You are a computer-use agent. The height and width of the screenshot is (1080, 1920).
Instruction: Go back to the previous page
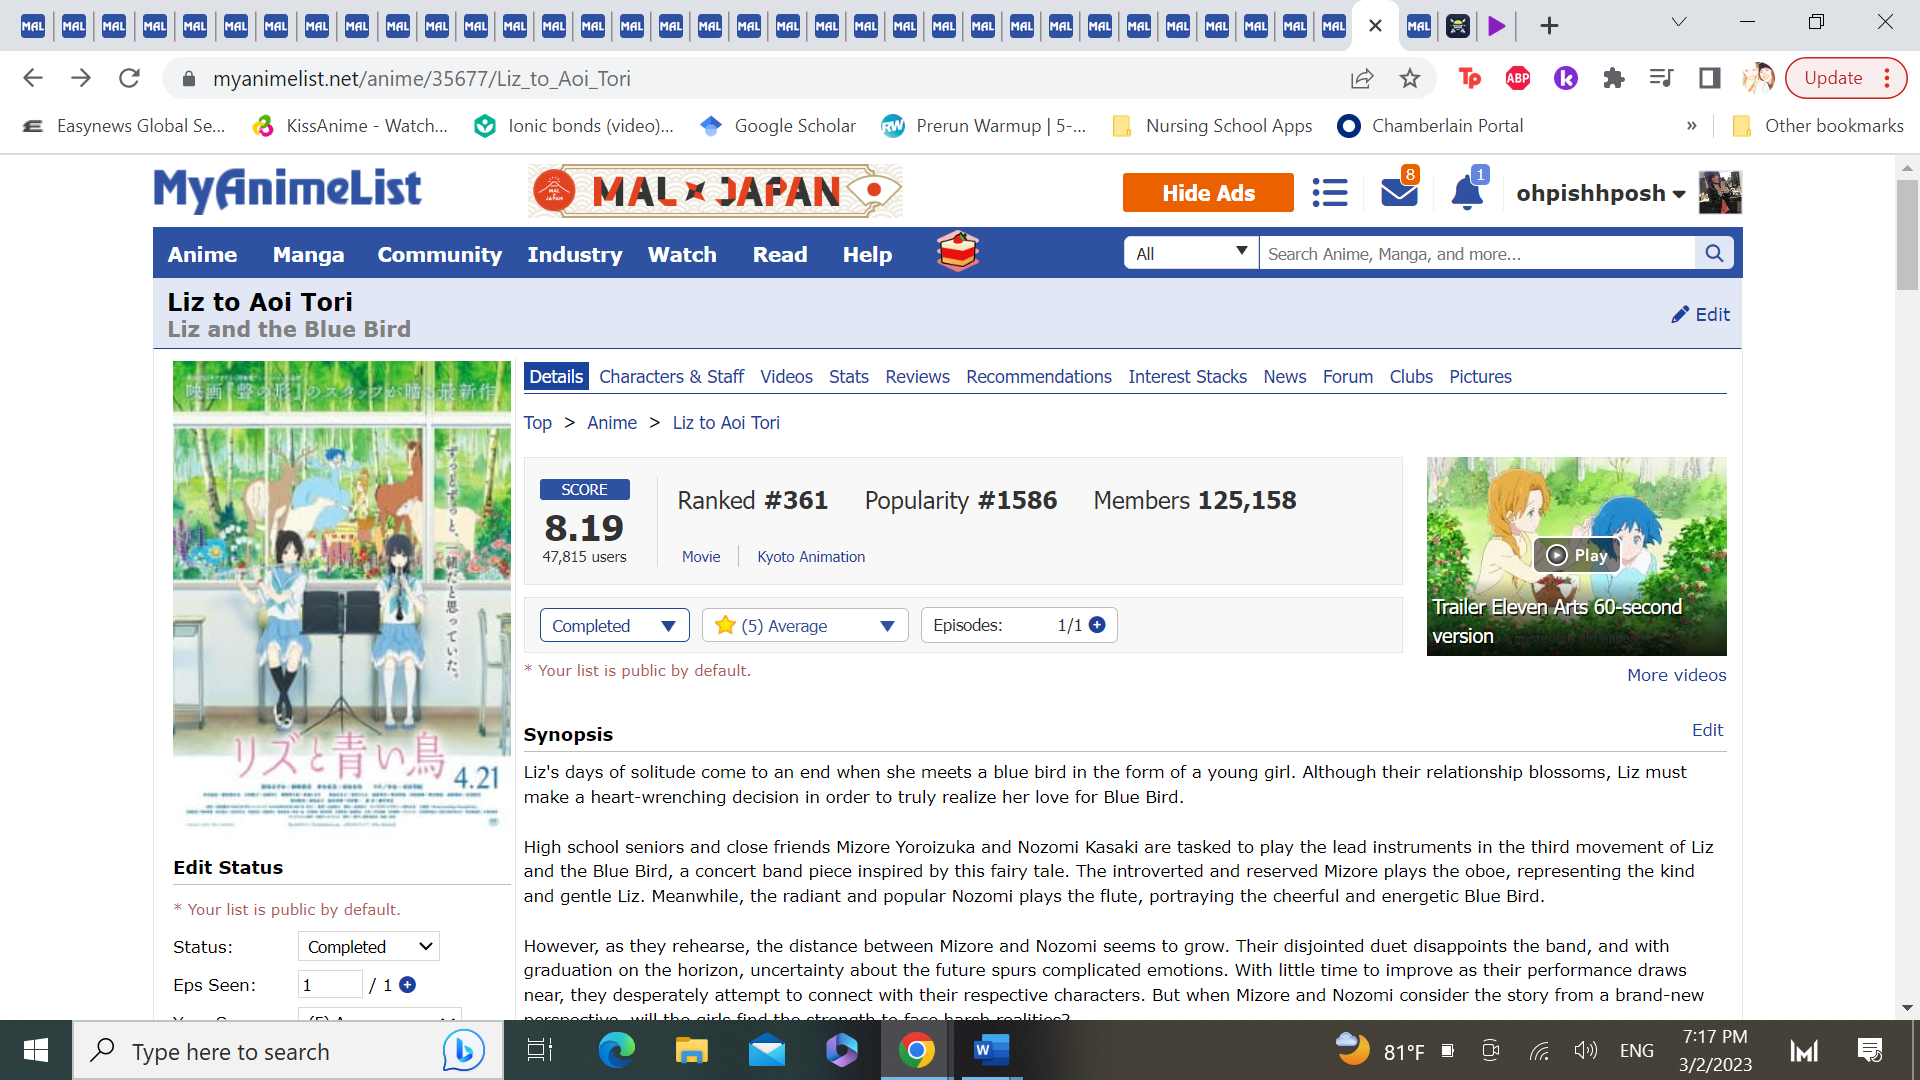33,78
